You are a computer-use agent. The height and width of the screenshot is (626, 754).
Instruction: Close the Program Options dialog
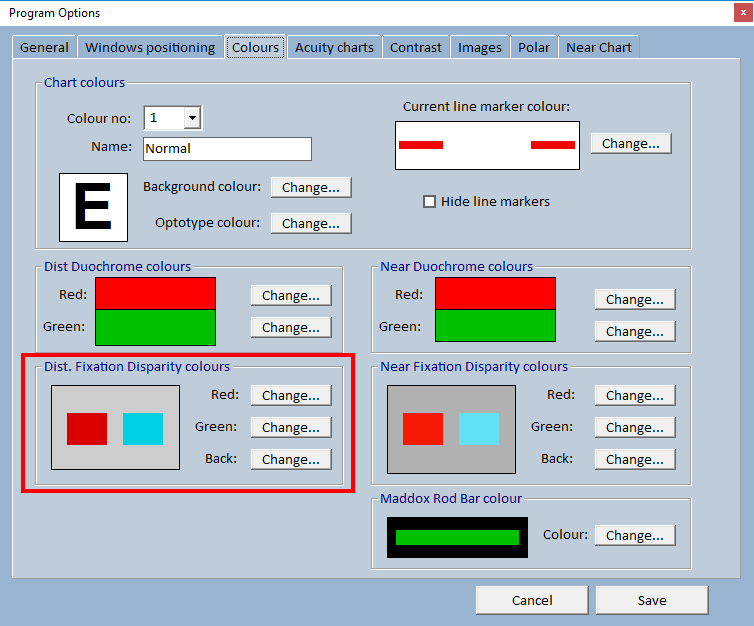[x=742, y=13]
